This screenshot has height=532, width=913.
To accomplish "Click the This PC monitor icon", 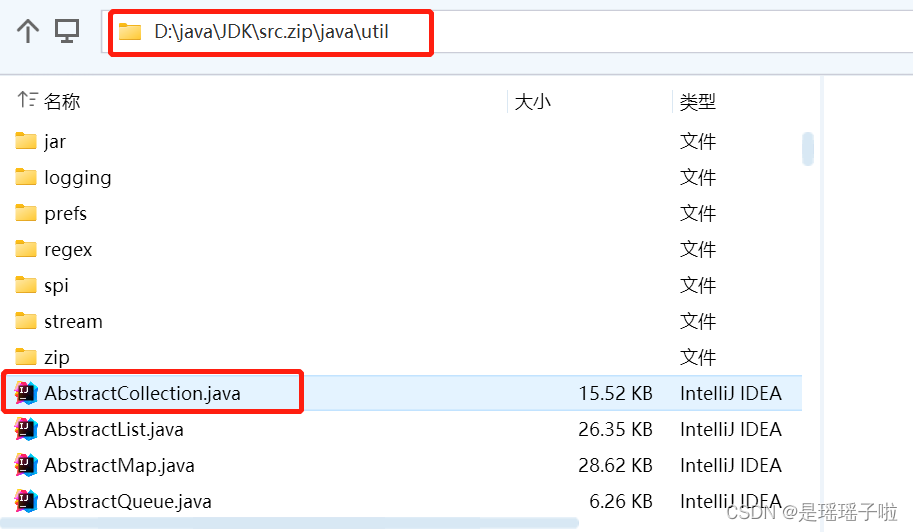I will pos(67,31).
